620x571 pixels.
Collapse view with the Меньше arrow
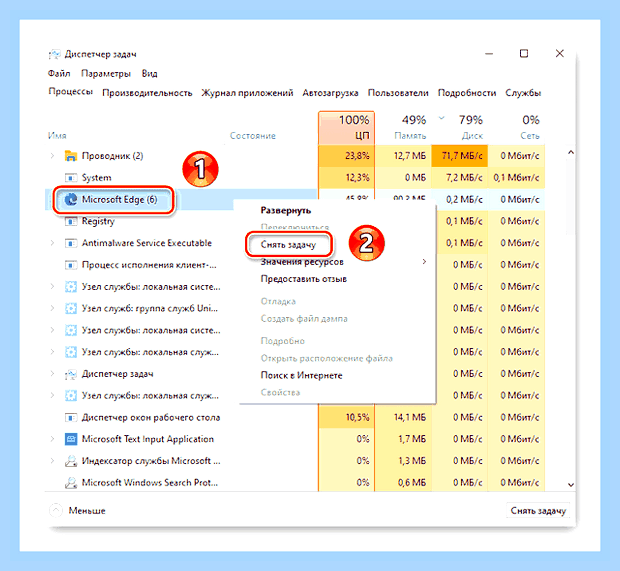pyautogui.click(x=56, y=510)
